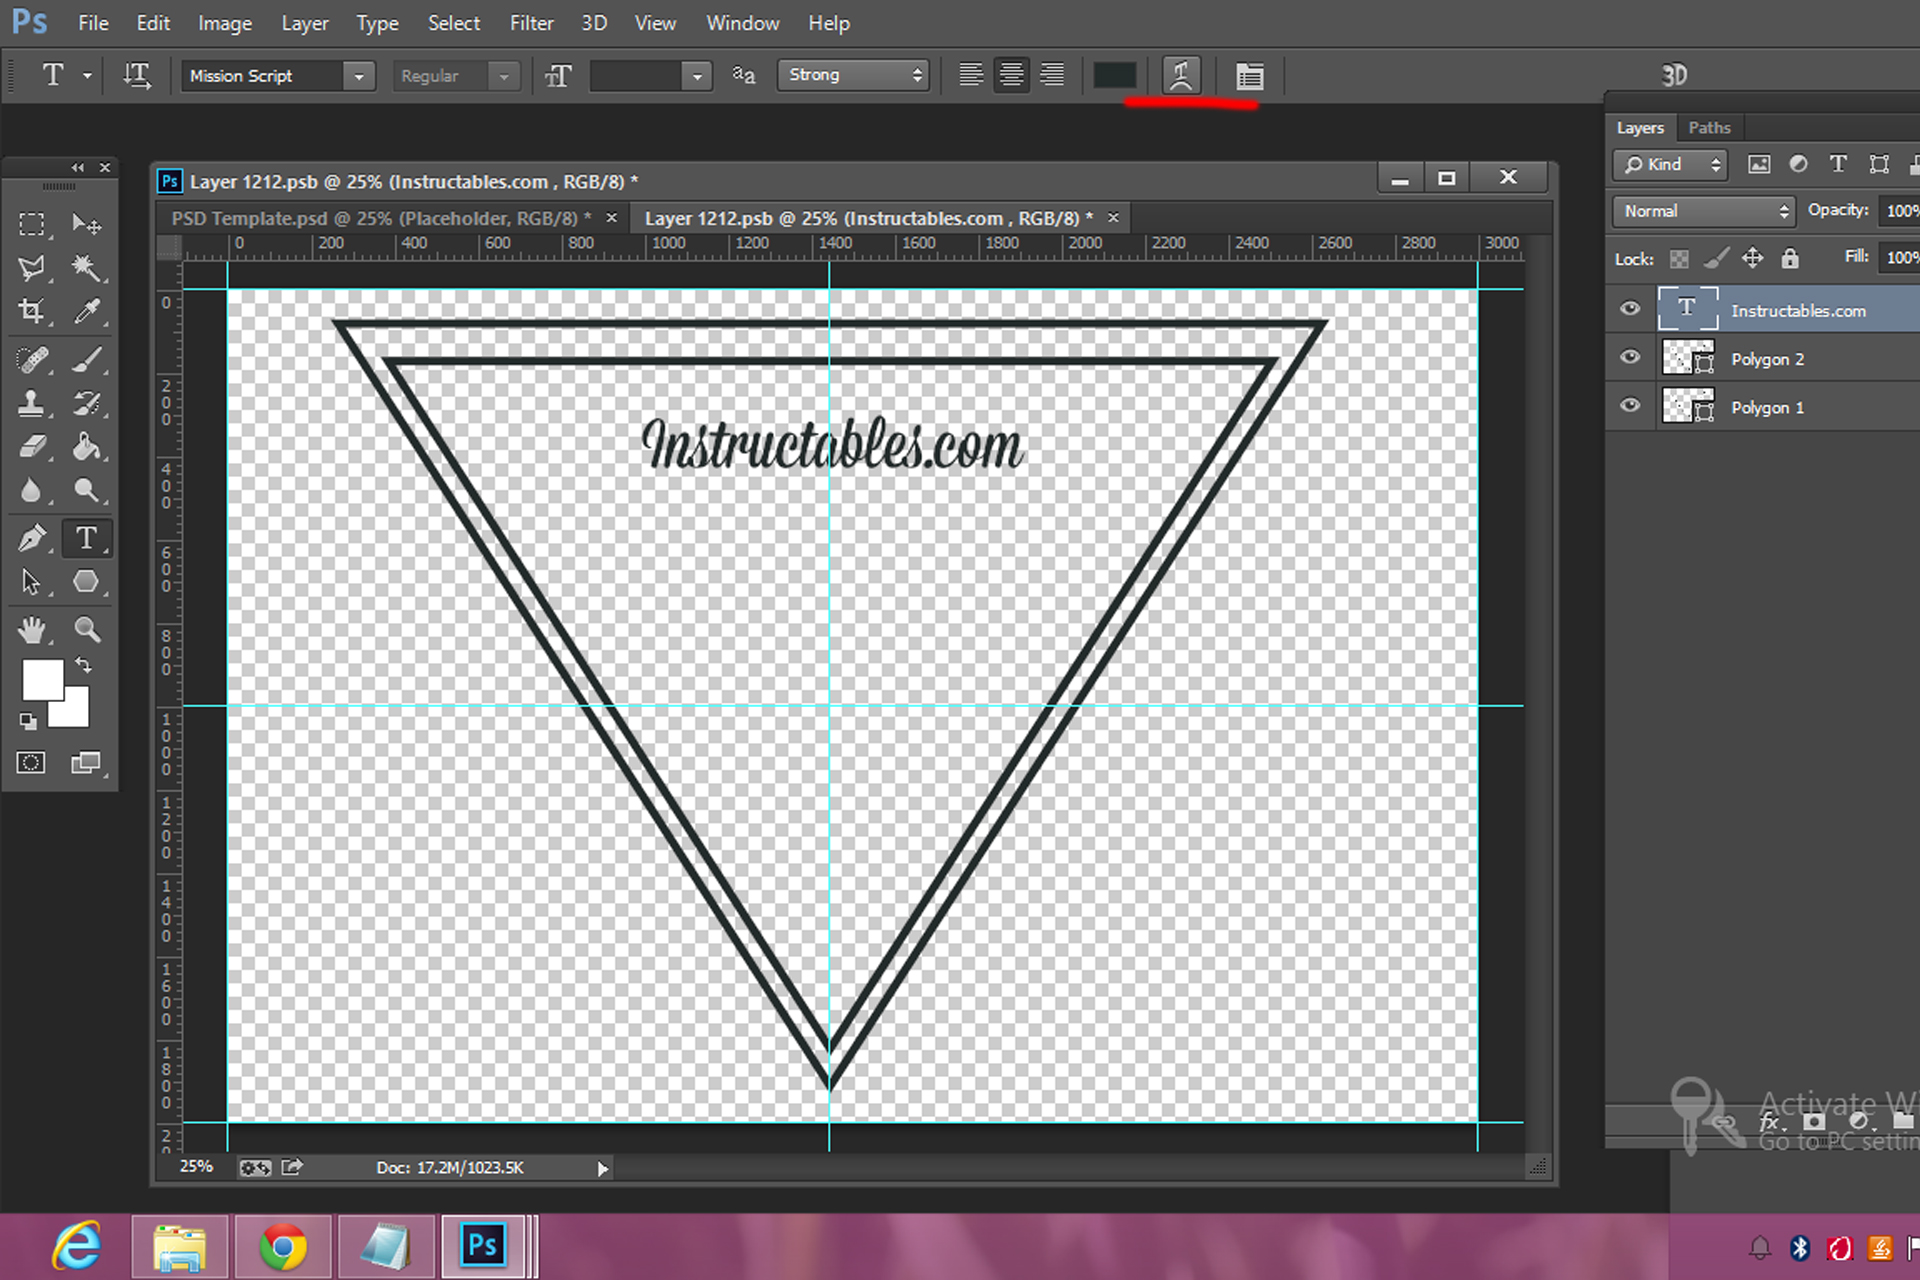Image resolution: width=1920 pixels, height=1280 pixels.
Task: Select the Healing Brush tool
Action: click(x=32, y=359)
